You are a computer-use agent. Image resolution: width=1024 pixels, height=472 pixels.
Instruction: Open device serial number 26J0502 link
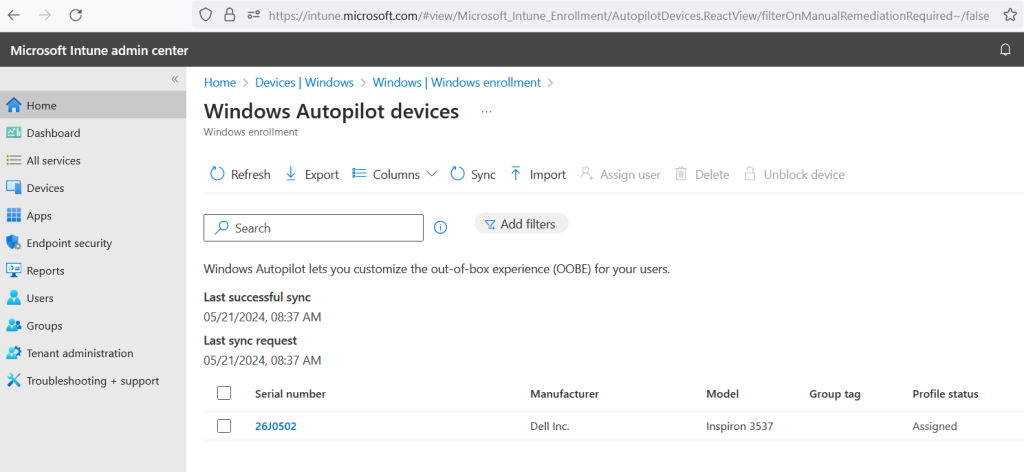coord(275,426)
